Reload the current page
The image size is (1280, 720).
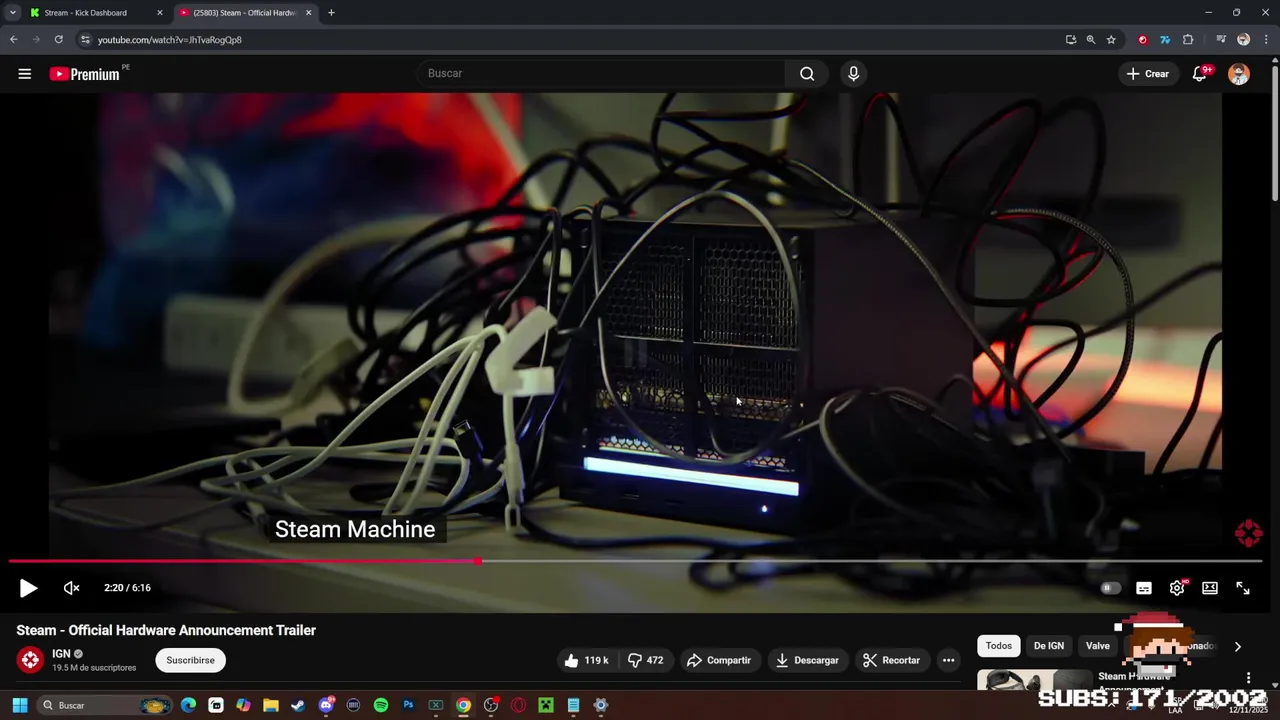pos(59,40)
